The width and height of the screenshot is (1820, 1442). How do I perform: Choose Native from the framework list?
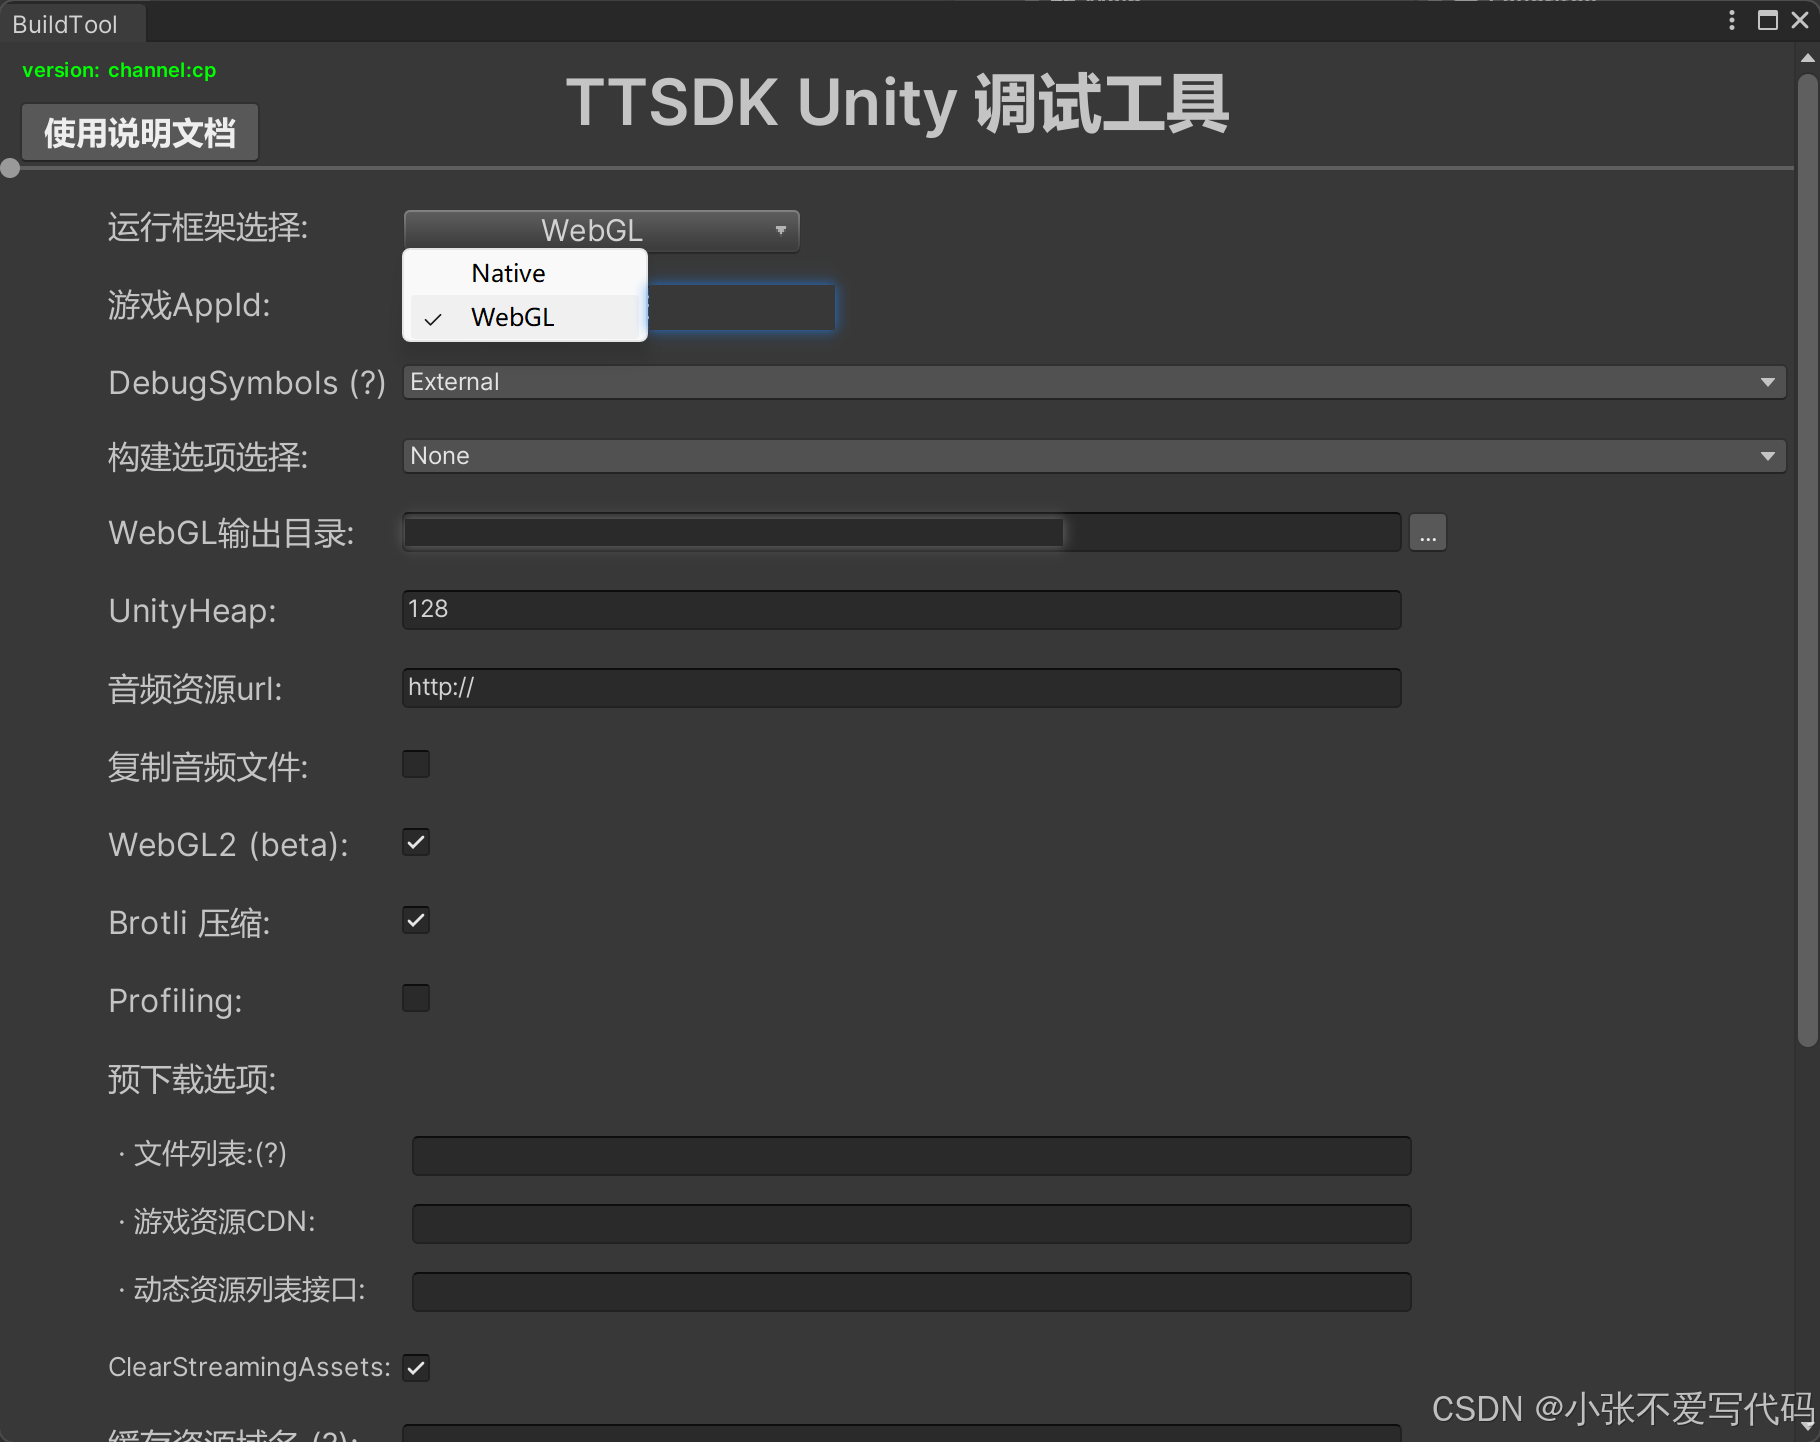pos(525,273)
